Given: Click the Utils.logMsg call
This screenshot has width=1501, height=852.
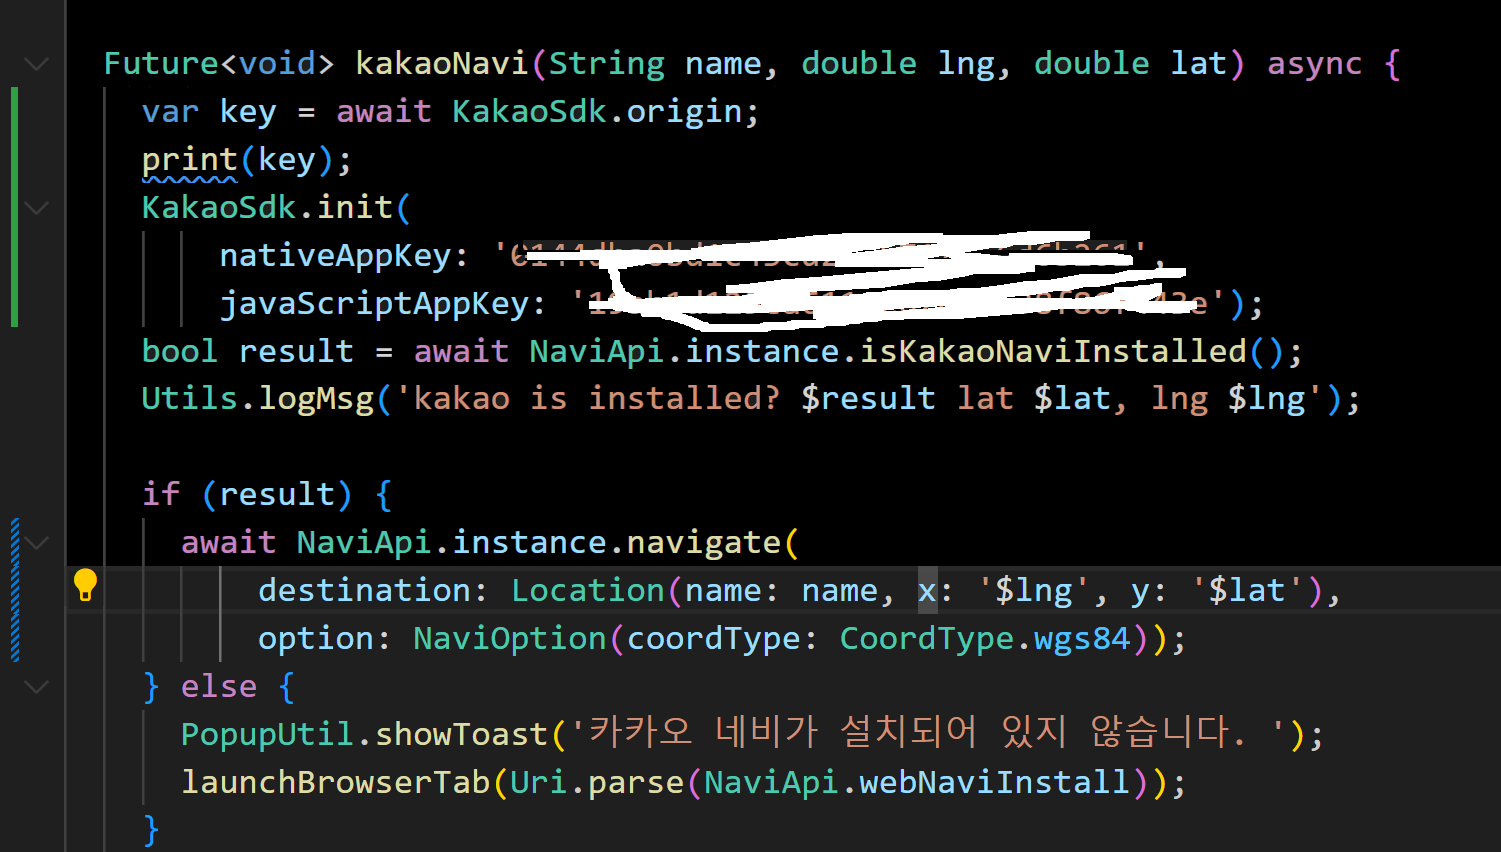Looking at the screenshot, I should click(257, 398).
